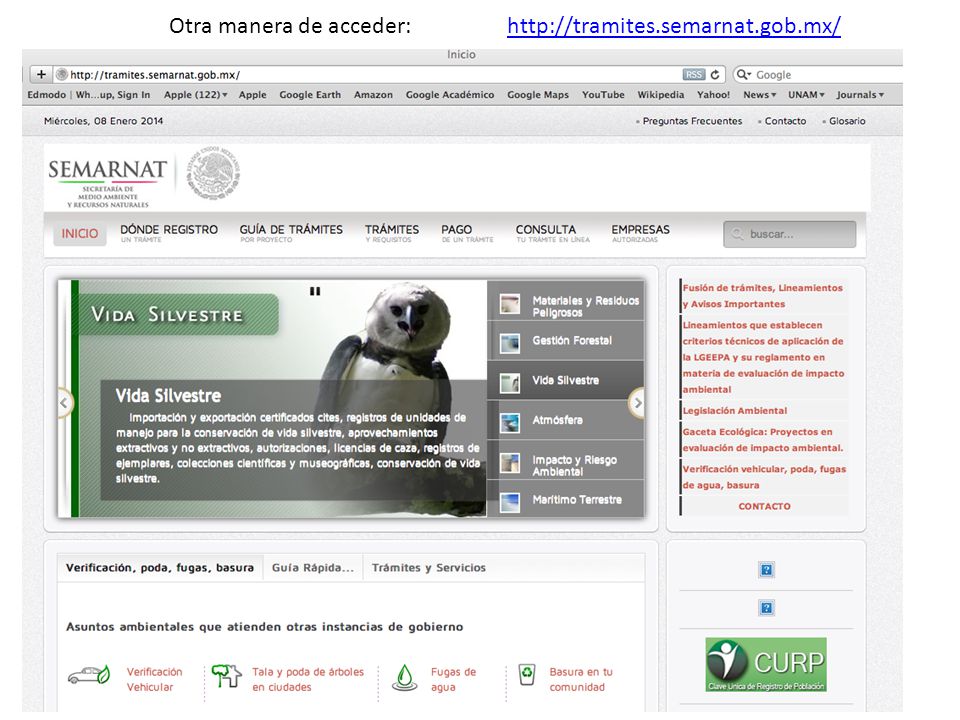Open the Google Académico bookmark
This screenshot has width=960, height=720.
pos(449,95)
